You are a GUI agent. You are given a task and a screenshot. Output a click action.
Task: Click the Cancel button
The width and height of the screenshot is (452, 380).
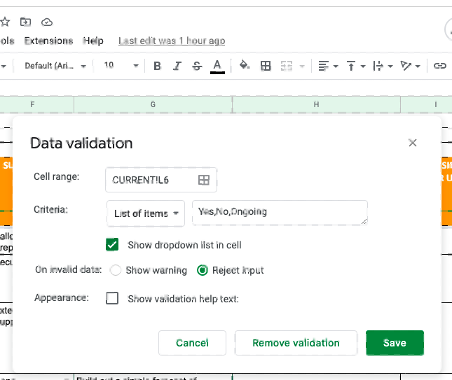click(x=192, y=343)
